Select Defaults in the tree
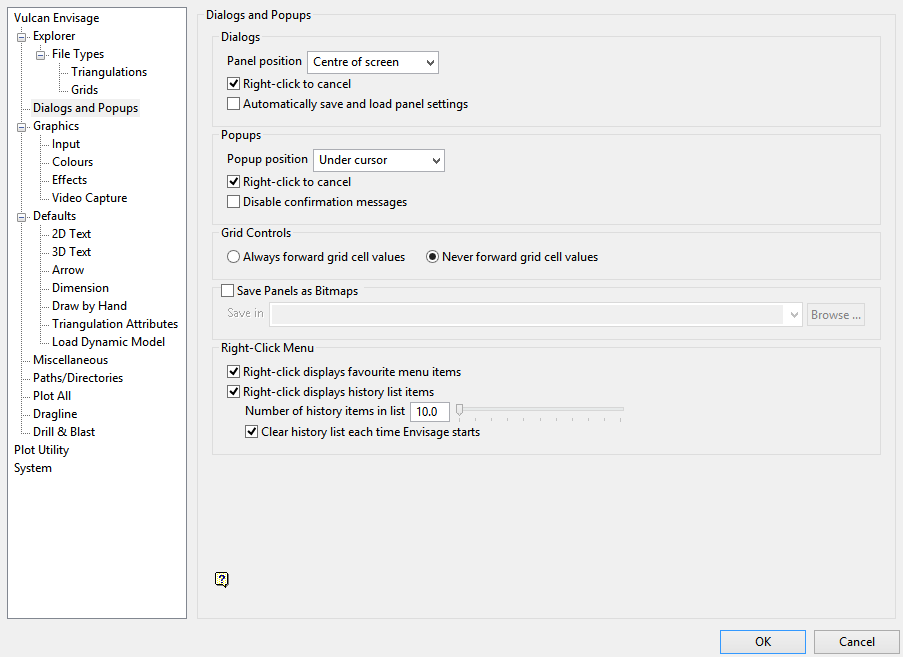The image size is (903, 657). tap(54, 215)
